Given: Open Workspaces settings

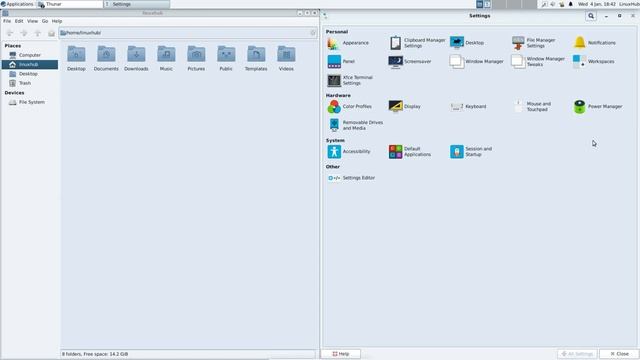Looking at the screenshot, I should [x=593, y=61].
